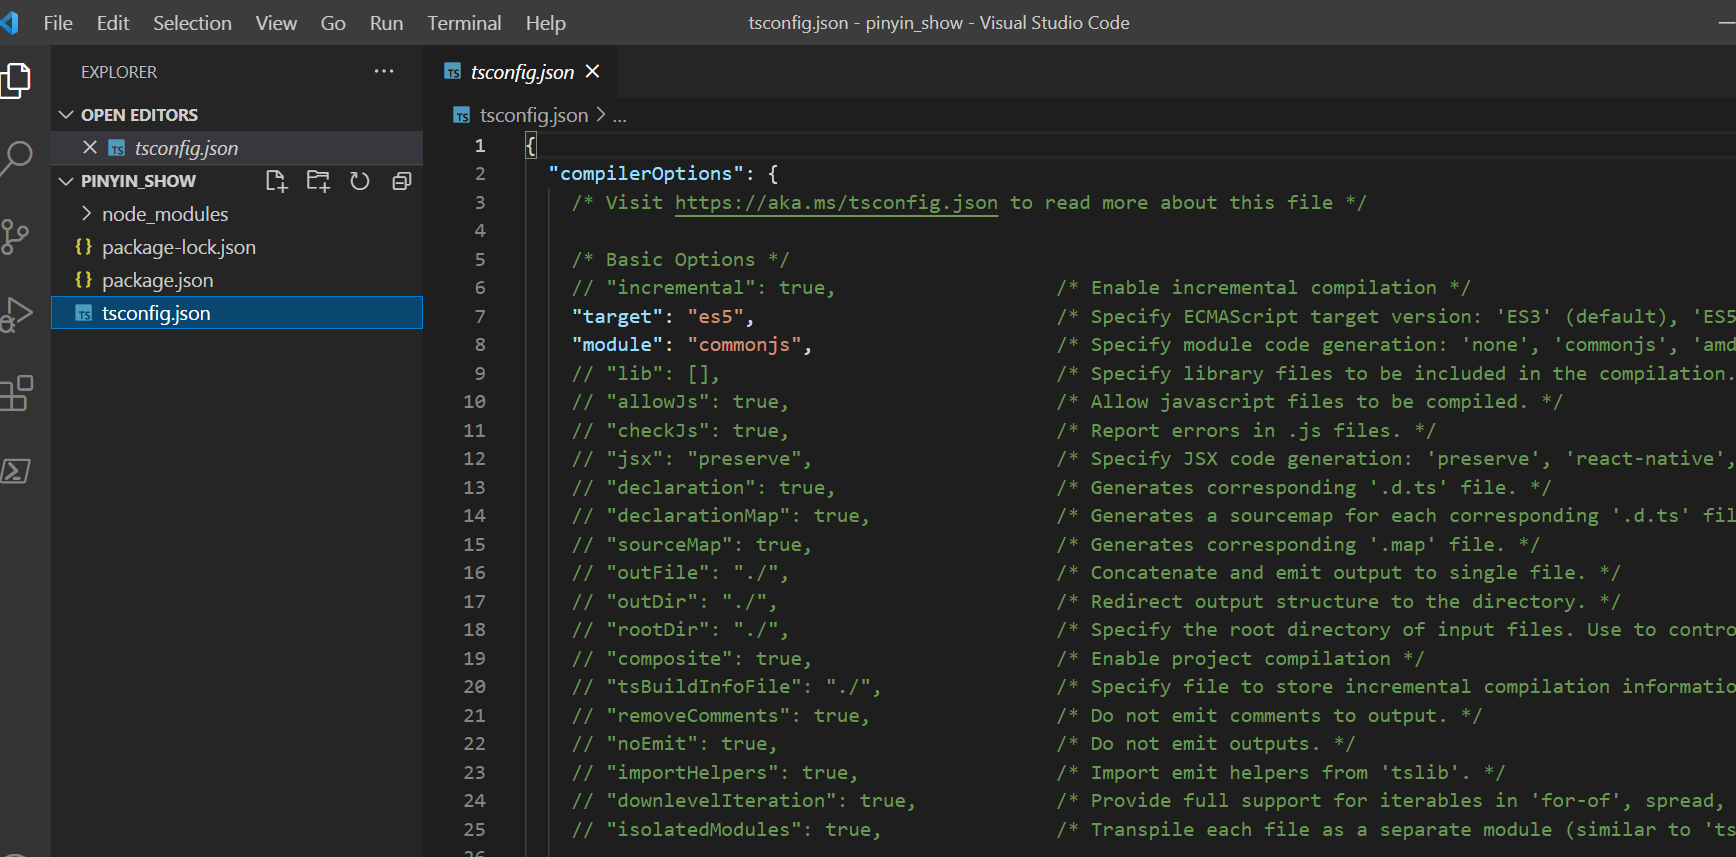The width and height of the screenshot is (1736, 857).
Task: Open the Edit menu
Action: 113,23
